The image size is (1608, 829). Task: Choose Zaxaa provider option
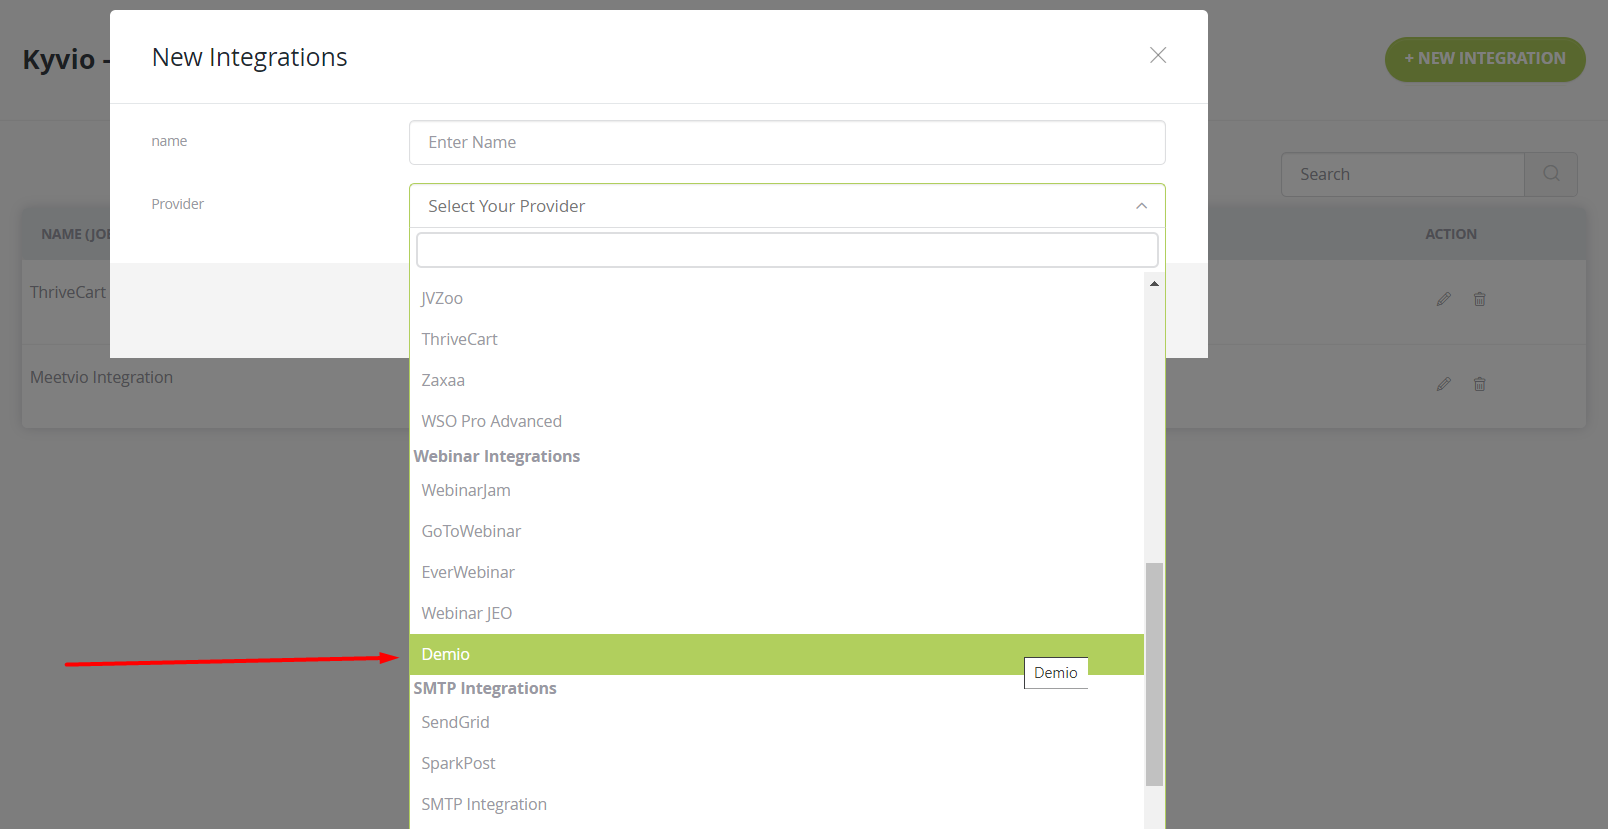click(776, 380)
